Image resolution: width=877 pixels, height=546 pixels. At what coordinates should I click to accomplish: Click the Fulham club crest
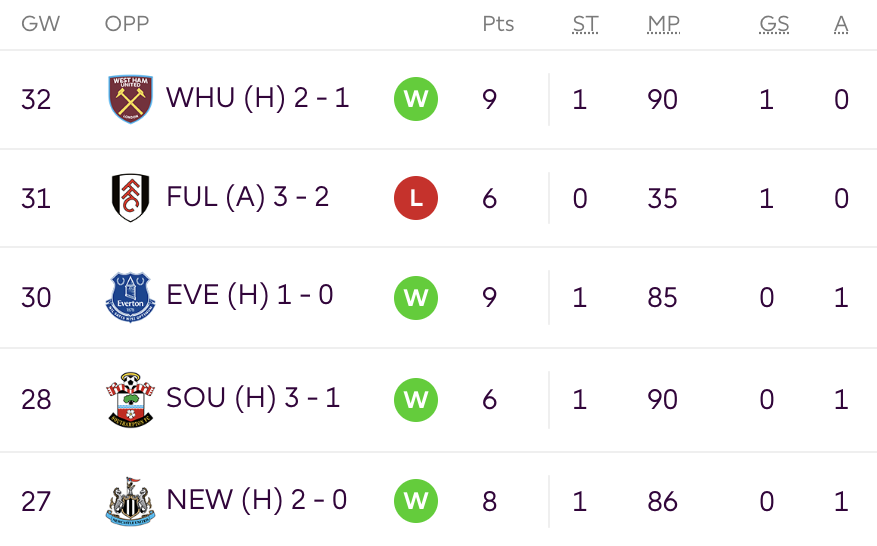click(130, 197)
